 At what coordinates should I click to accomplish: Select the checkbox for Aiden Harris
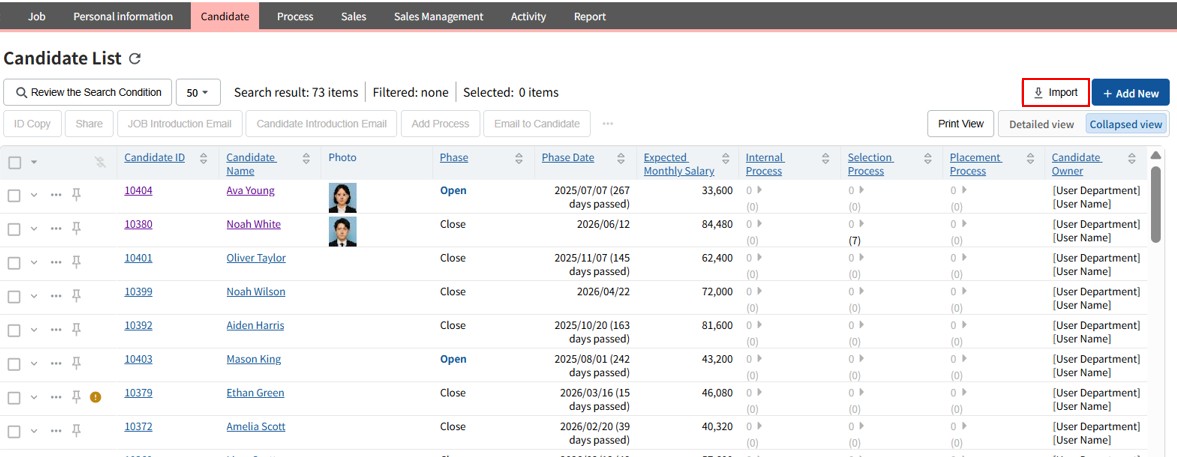(14, 330)
